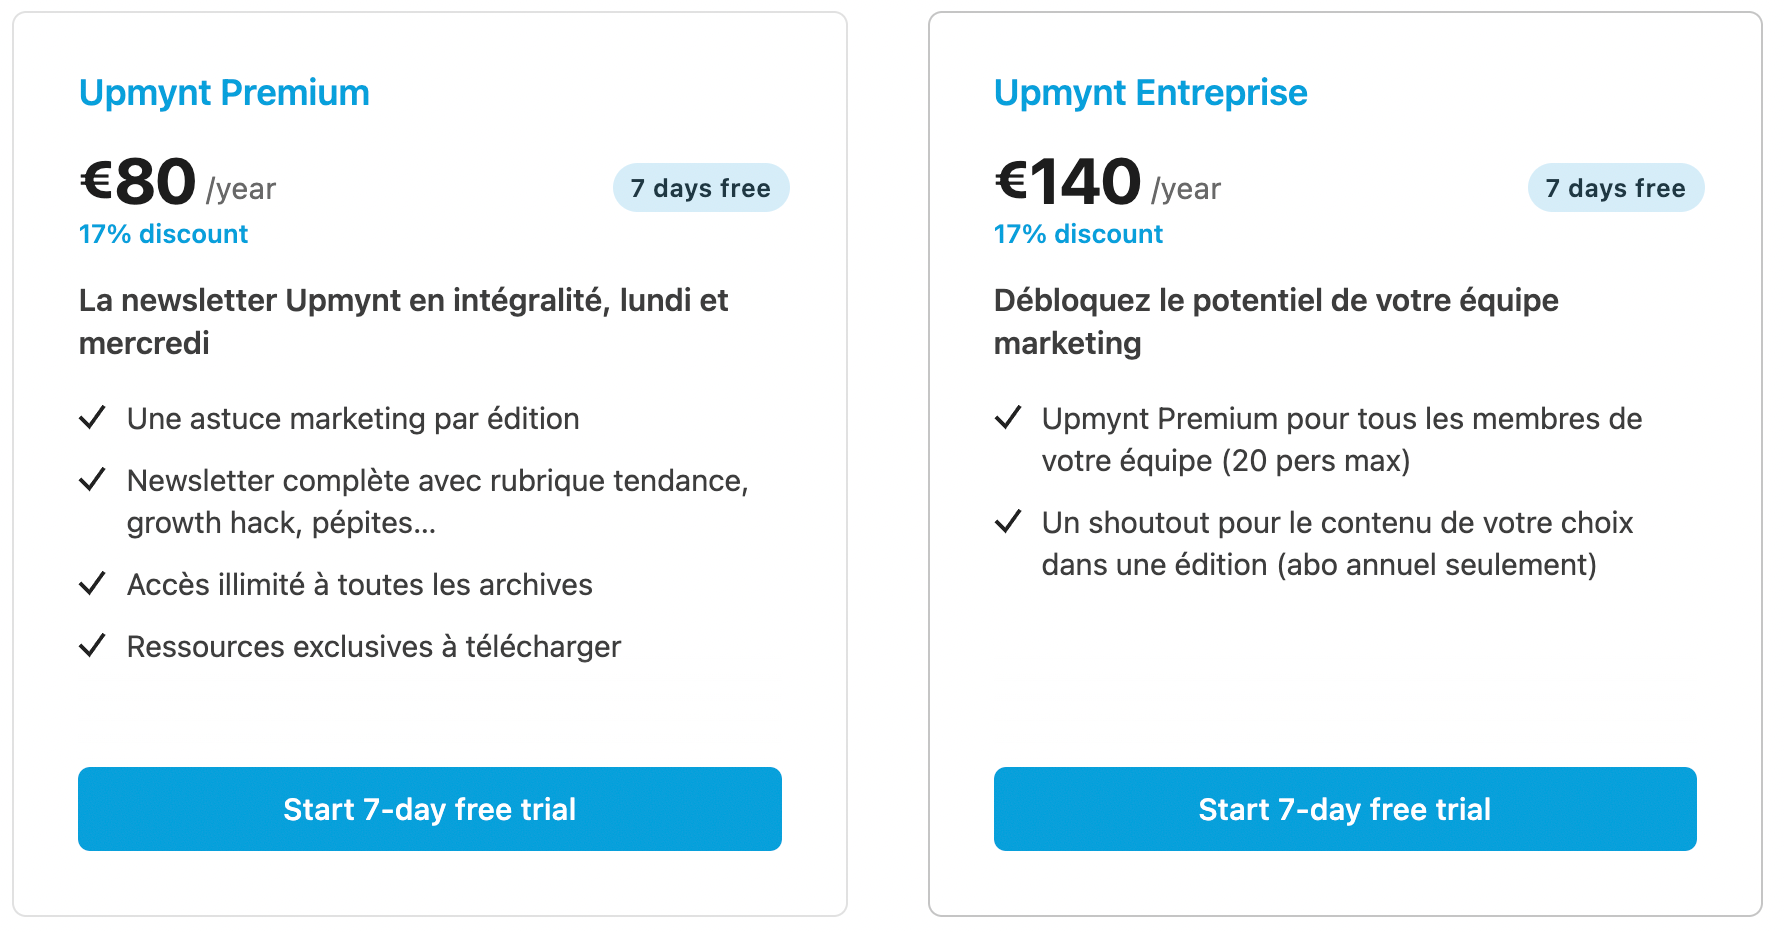Open the Upmynt Premium plan title
The image size is (1784, 932).
(x=224, y=93)
